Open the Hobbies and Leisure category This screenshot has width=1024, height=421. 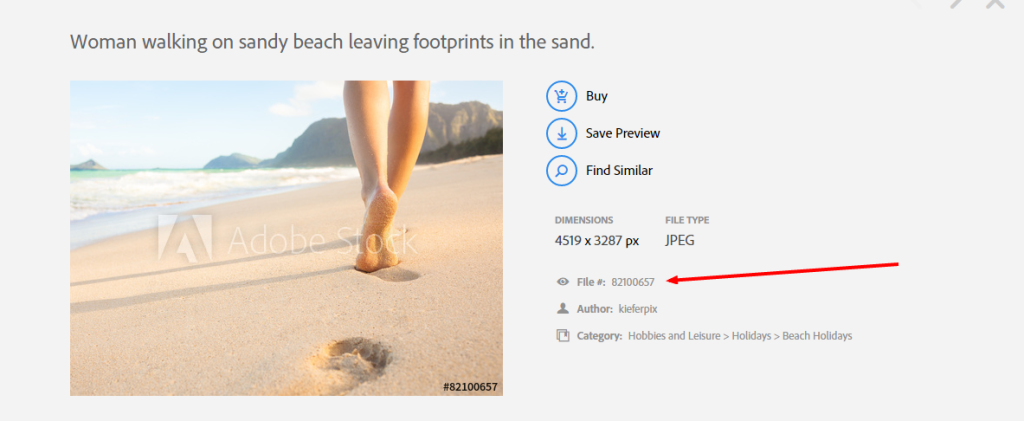[x=674, y=336]
